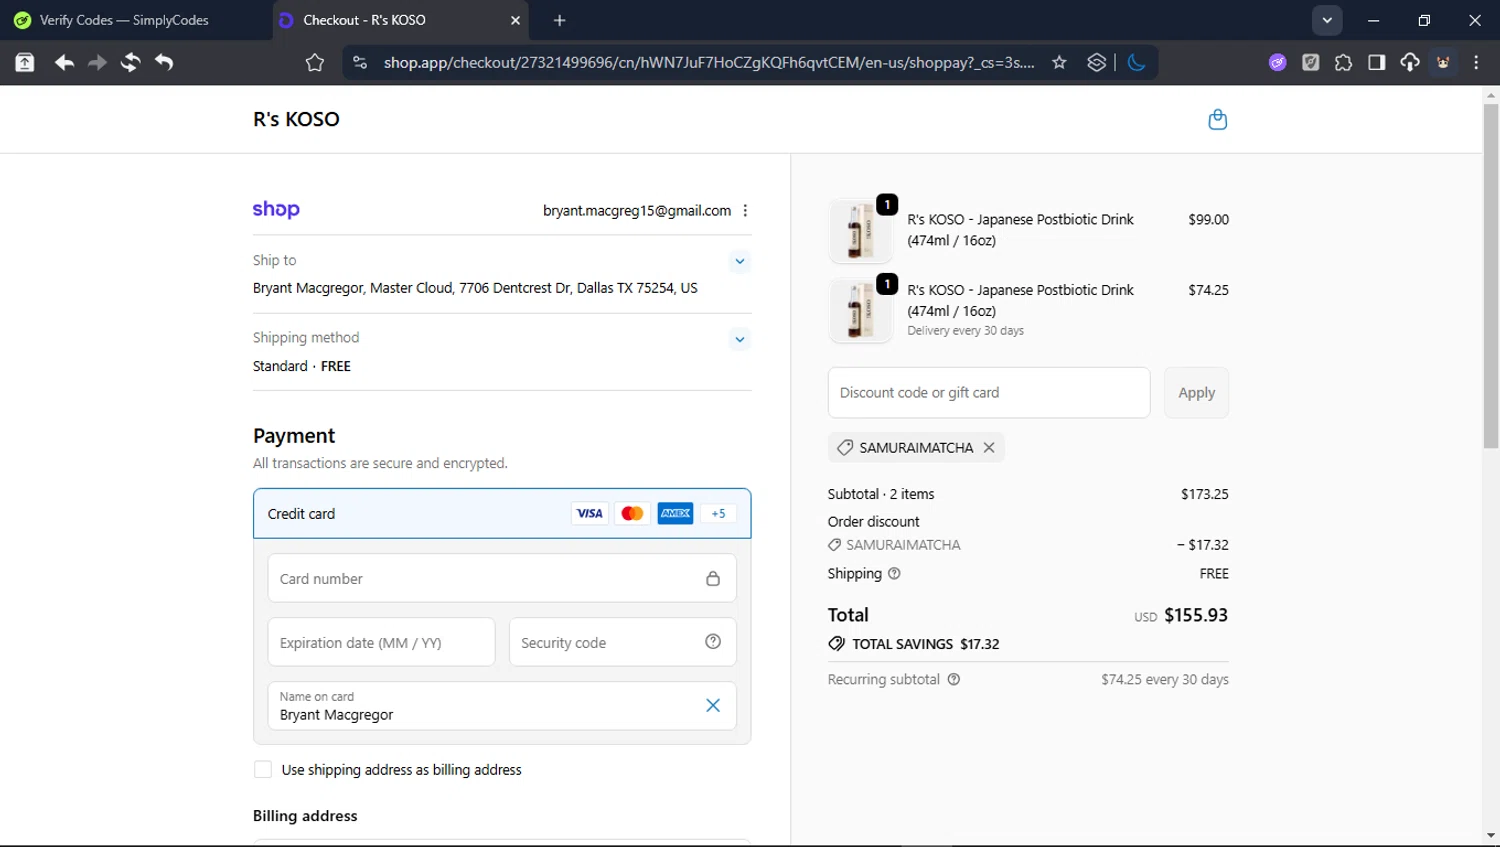
Task: Click the $74.25 subscription product thumbnail
Action: point(860,310)
